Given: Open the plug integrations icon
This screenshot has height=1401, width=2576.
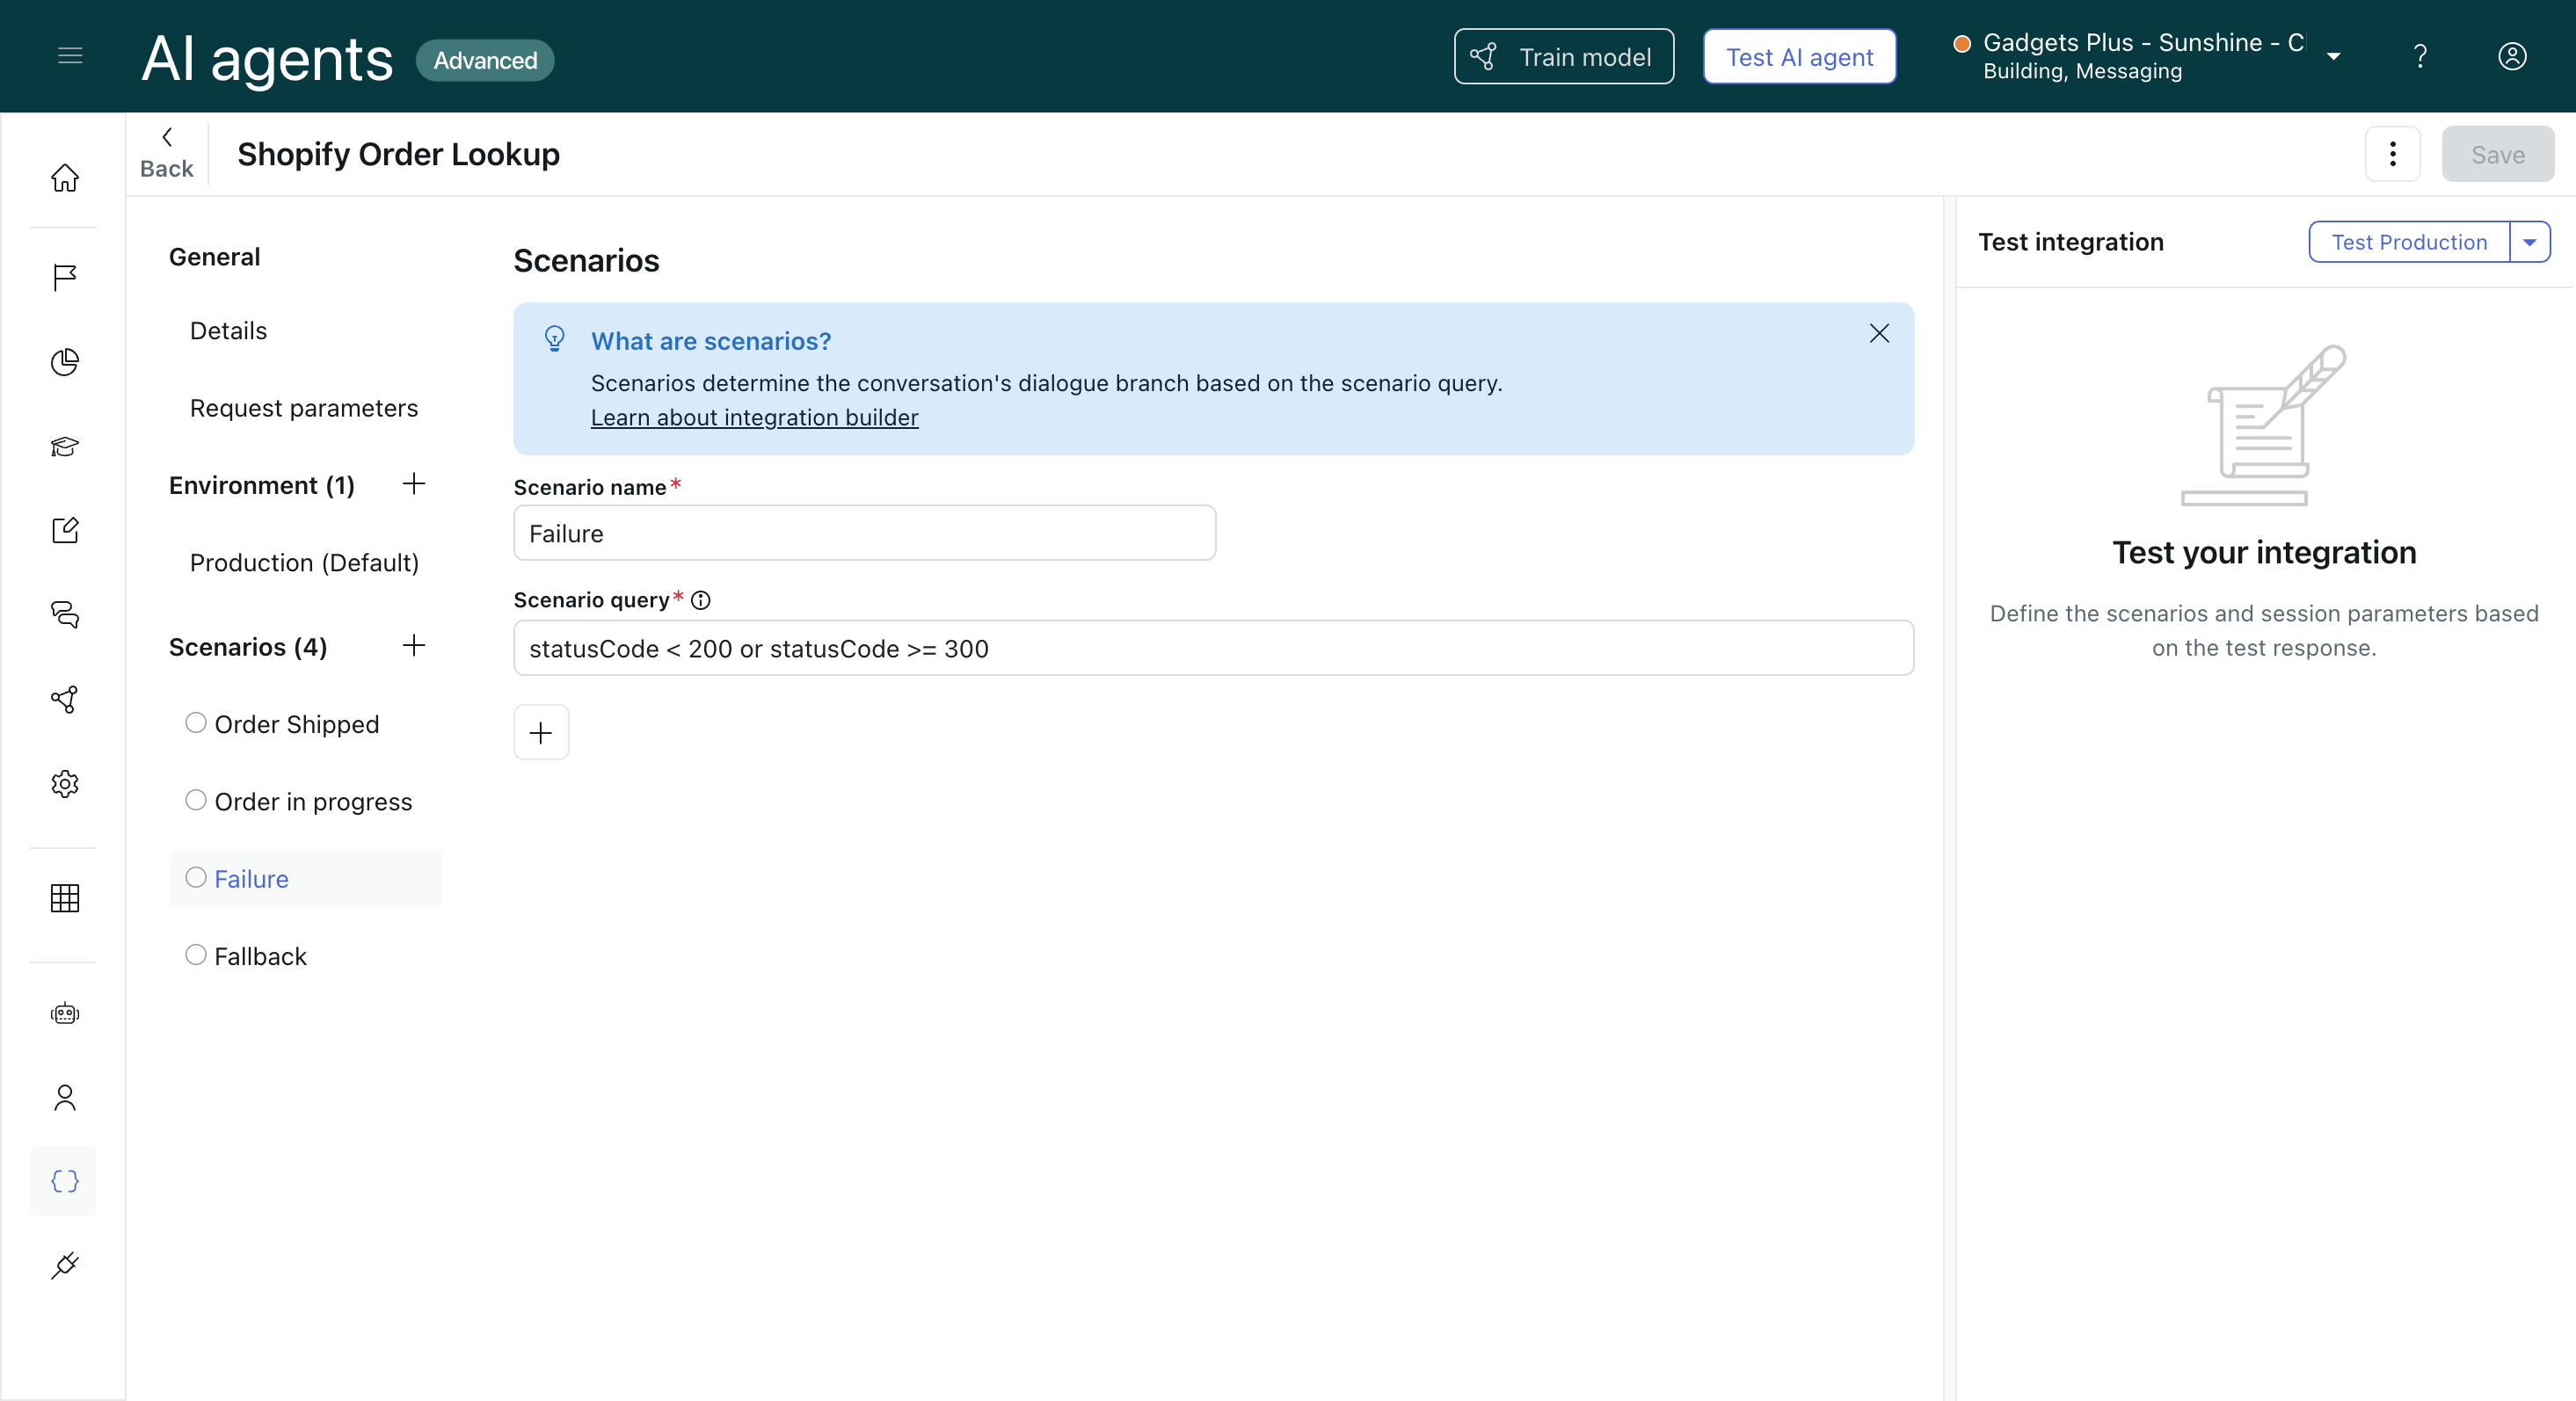Looking at the screenshot, I should (x=65, y=1266).
